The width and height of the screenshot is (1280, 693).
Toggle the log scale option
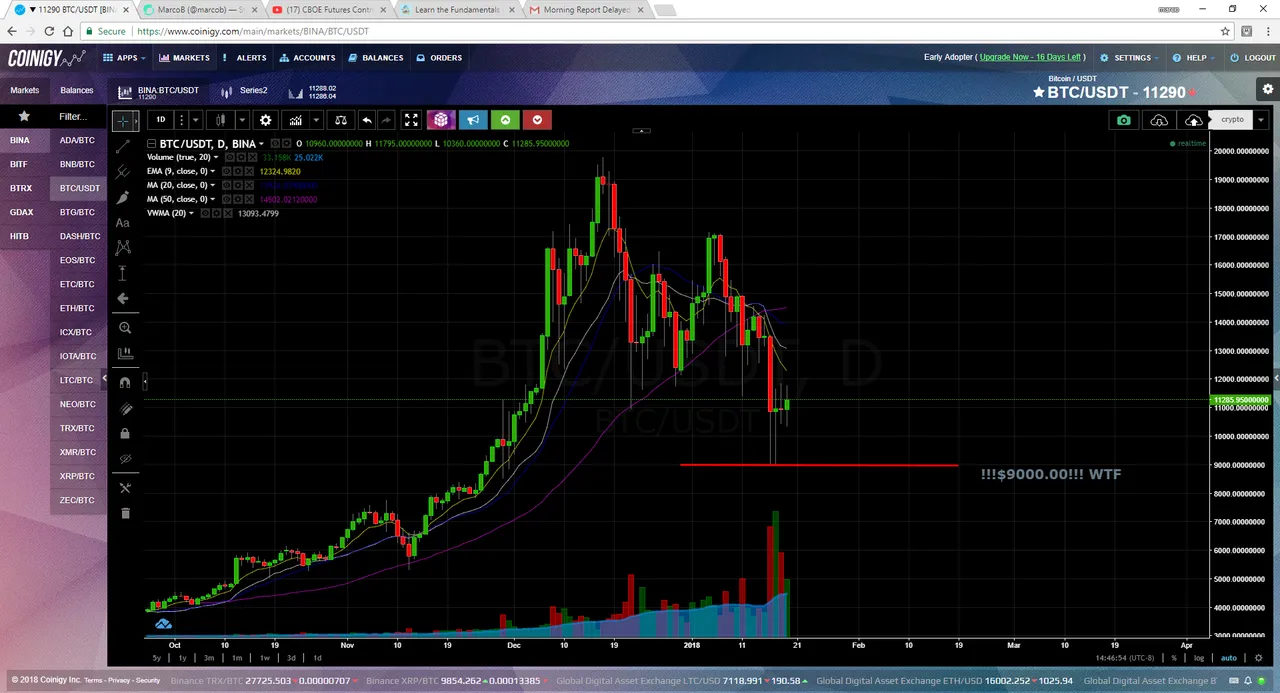(x=1199, y=658)
